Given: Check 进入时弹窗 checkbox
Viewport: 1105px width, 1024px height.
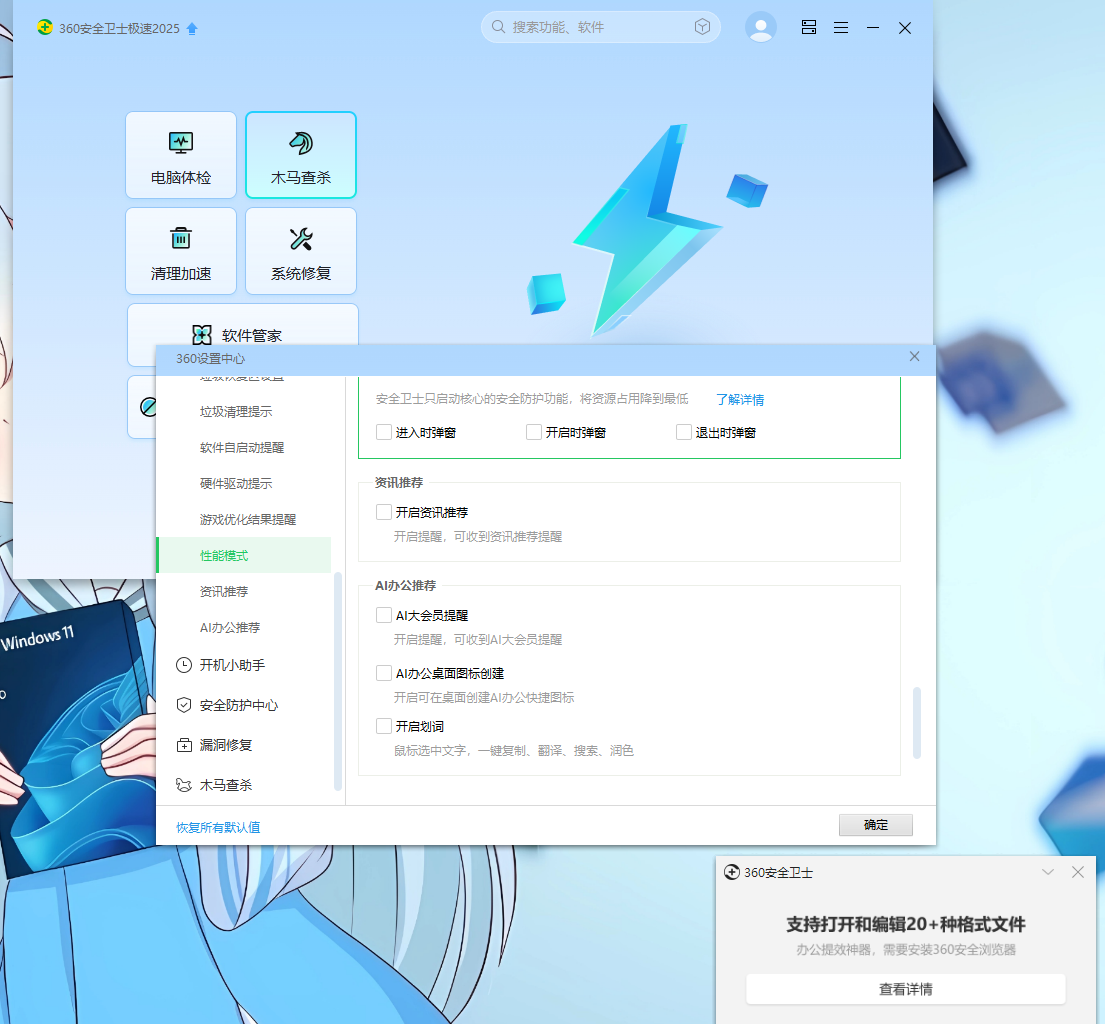Looking at the screenshot, I should (x=384, y=432).
